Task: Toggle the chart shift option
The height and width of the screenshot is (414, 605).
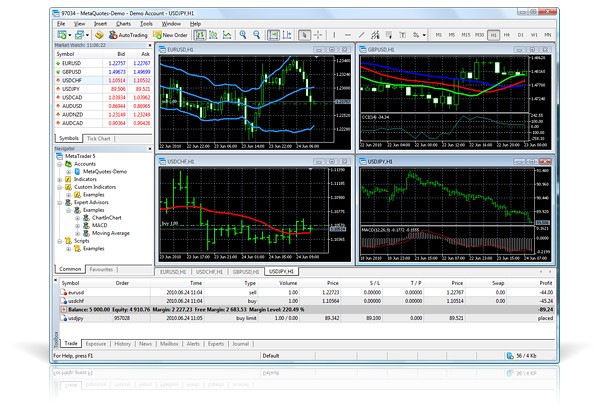Action: click(x=287, y=35)
